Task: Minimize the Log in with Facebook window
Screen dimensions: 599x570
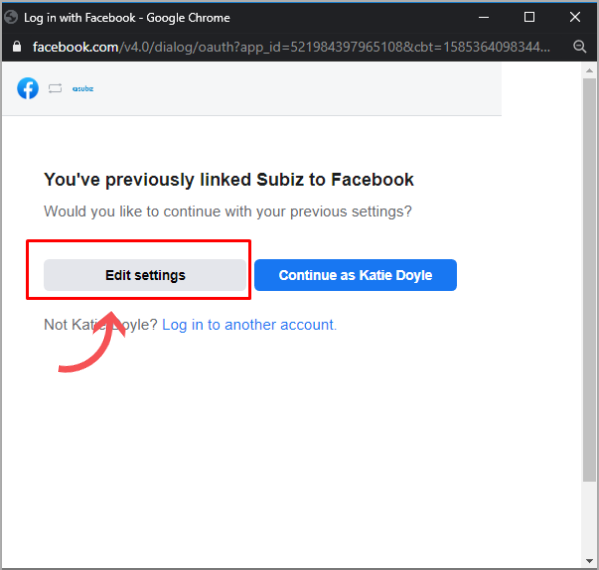Action: coord(484,17)
